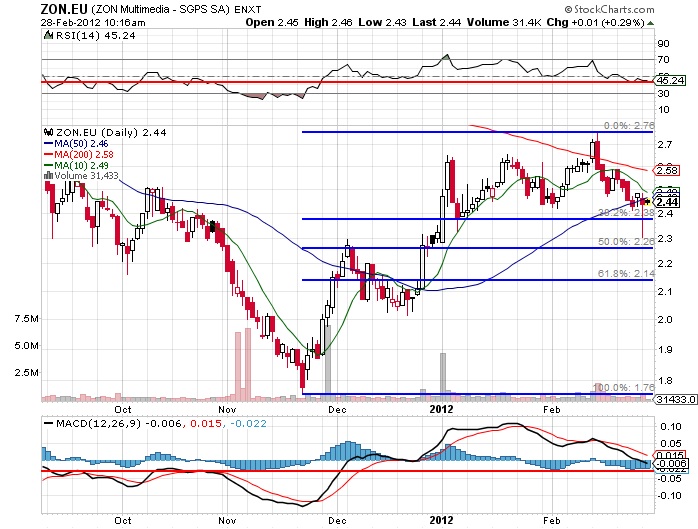
Task: Click the 31433.0 volume value tag
Action: pyautogui.click(x=676, y=399)
